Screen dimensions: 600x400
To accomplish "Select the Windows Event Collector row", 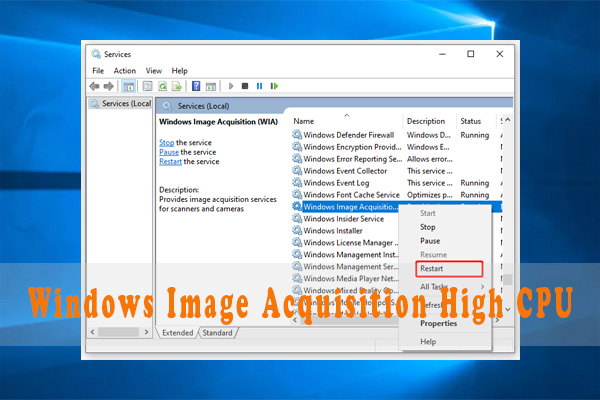I will [397, 171].
